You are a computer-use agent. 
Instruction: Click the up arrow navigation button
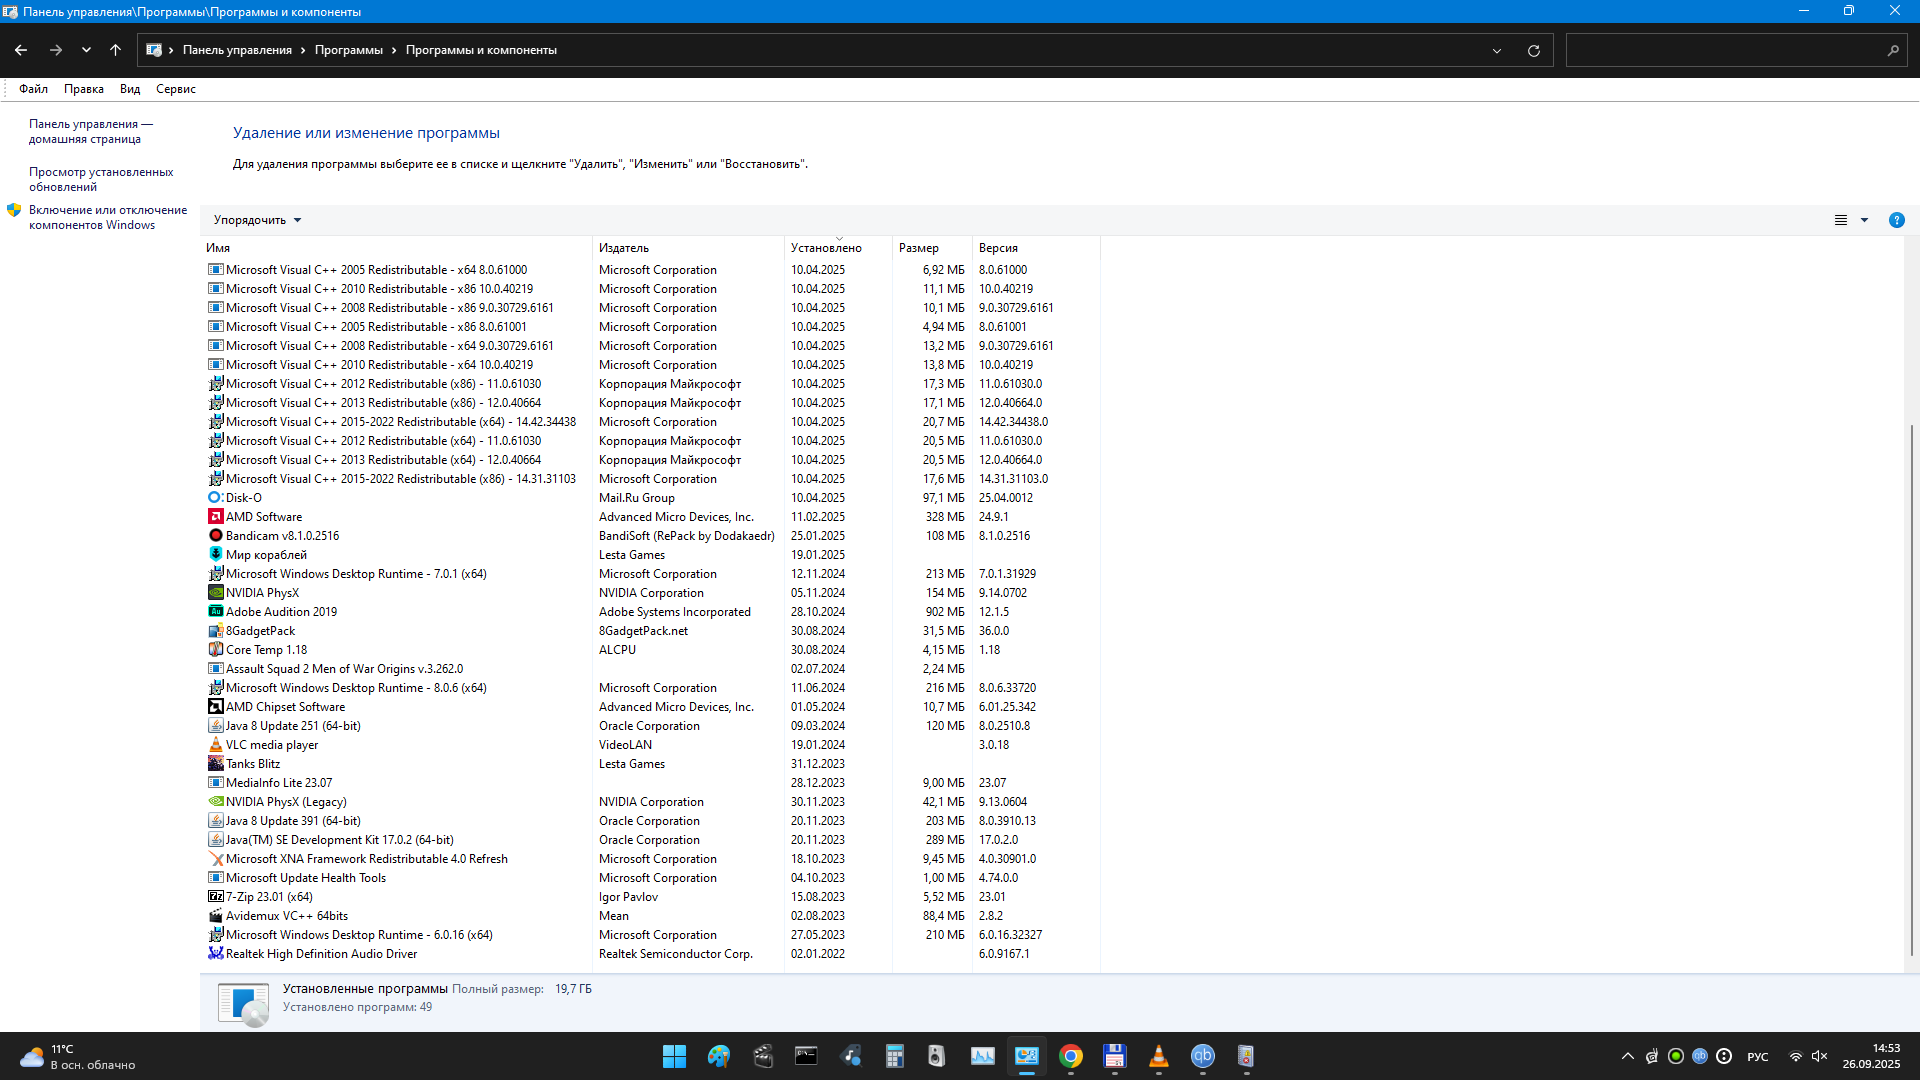[x=115, y=50]
